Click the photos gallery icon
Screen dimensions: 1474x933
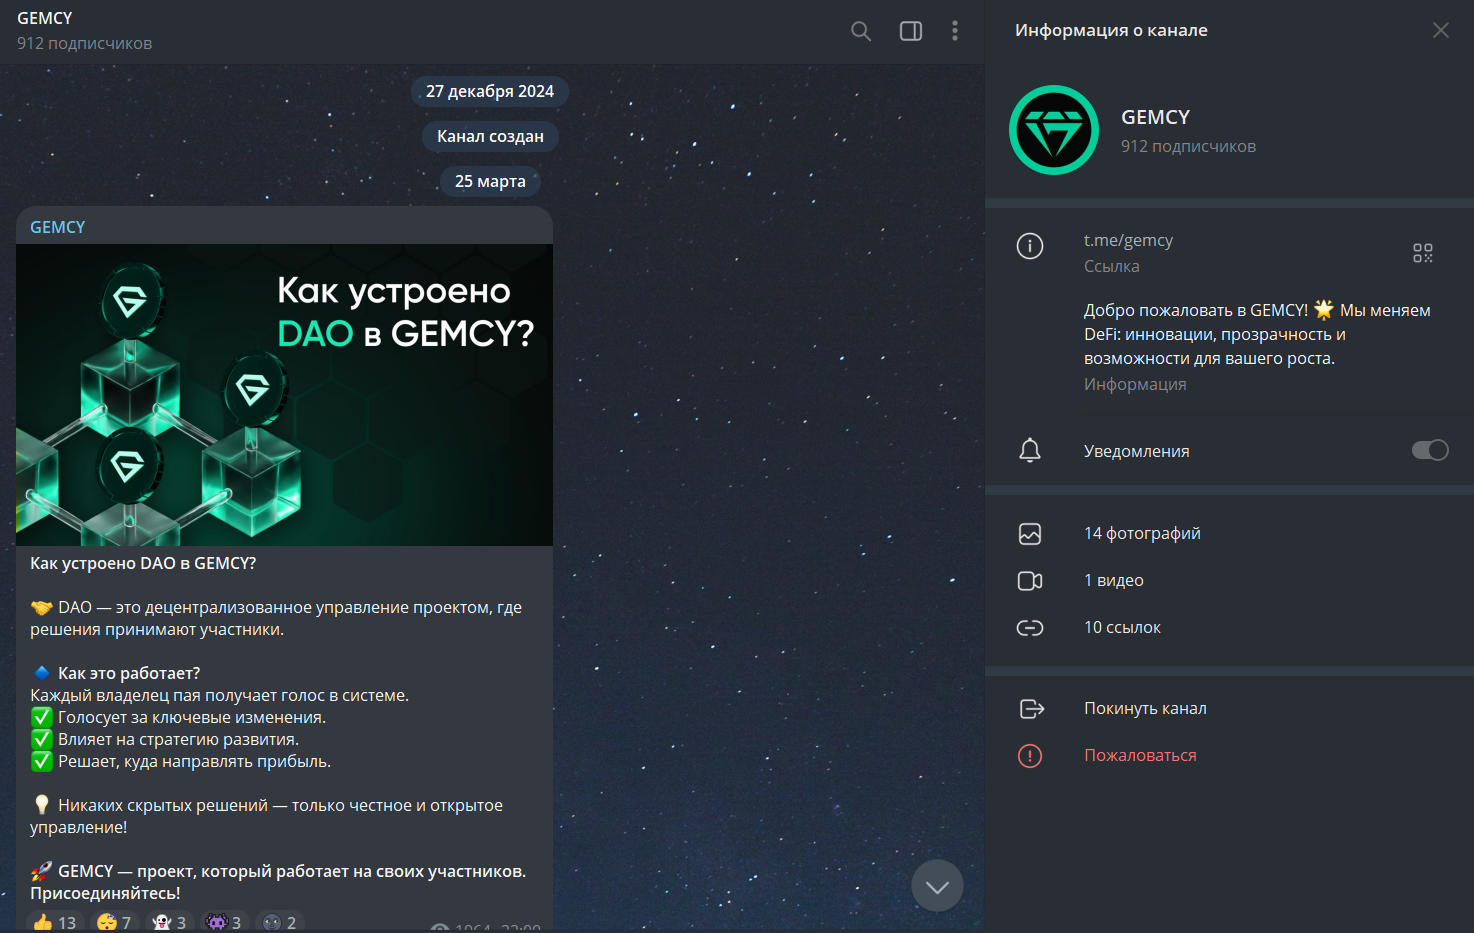[x=1030, y=534]
